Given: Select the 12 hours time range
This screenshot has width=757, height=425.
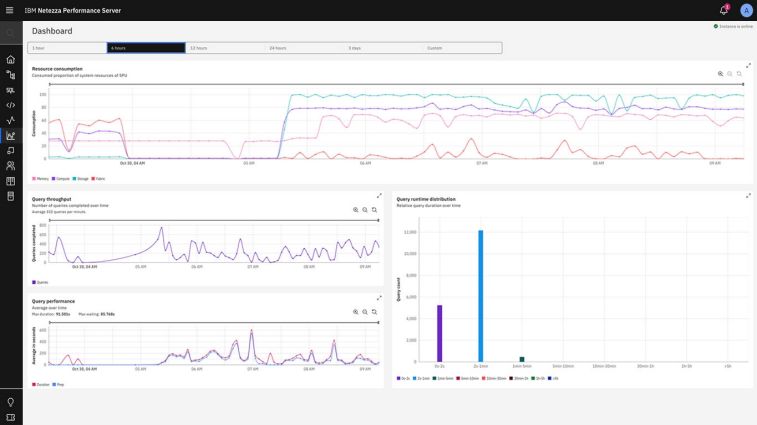Looking at the screenshot, I should [225, 48].
